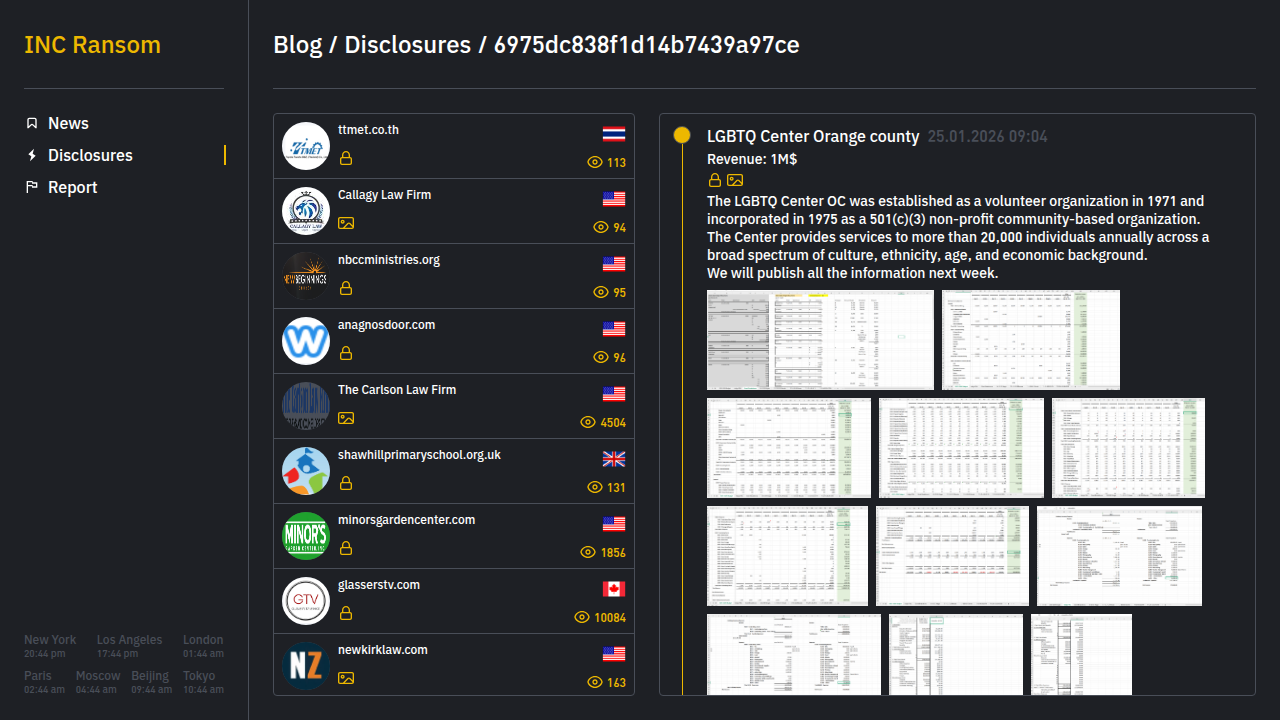Click the eye icon in the glasserstv.com row
This screenshot has width=1280, height=720.
pos(582,617)
